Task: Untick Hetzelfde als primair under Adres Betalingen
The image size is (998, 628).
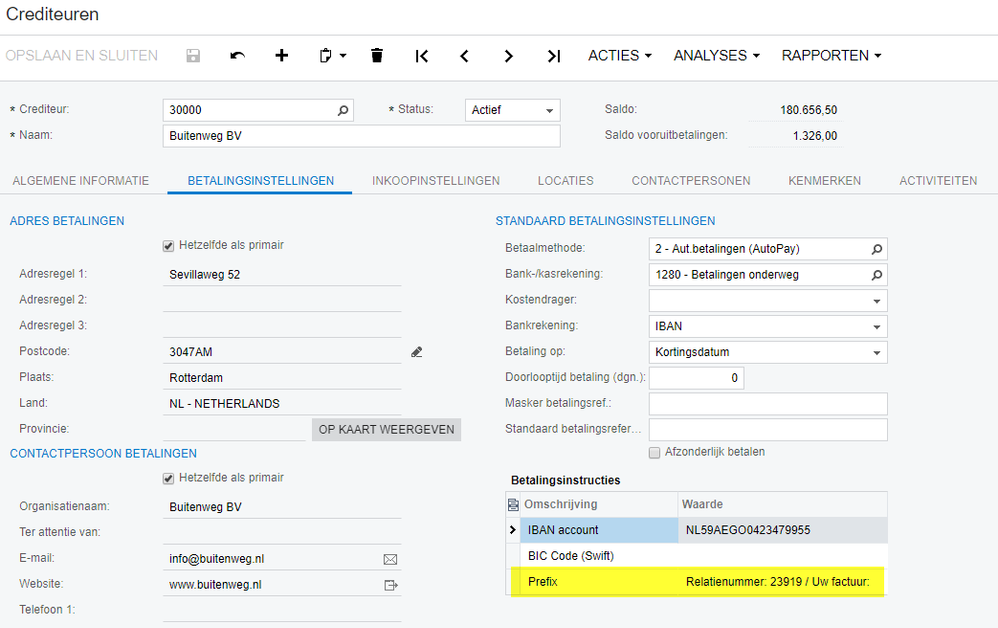Action: (x=168, y=246)
